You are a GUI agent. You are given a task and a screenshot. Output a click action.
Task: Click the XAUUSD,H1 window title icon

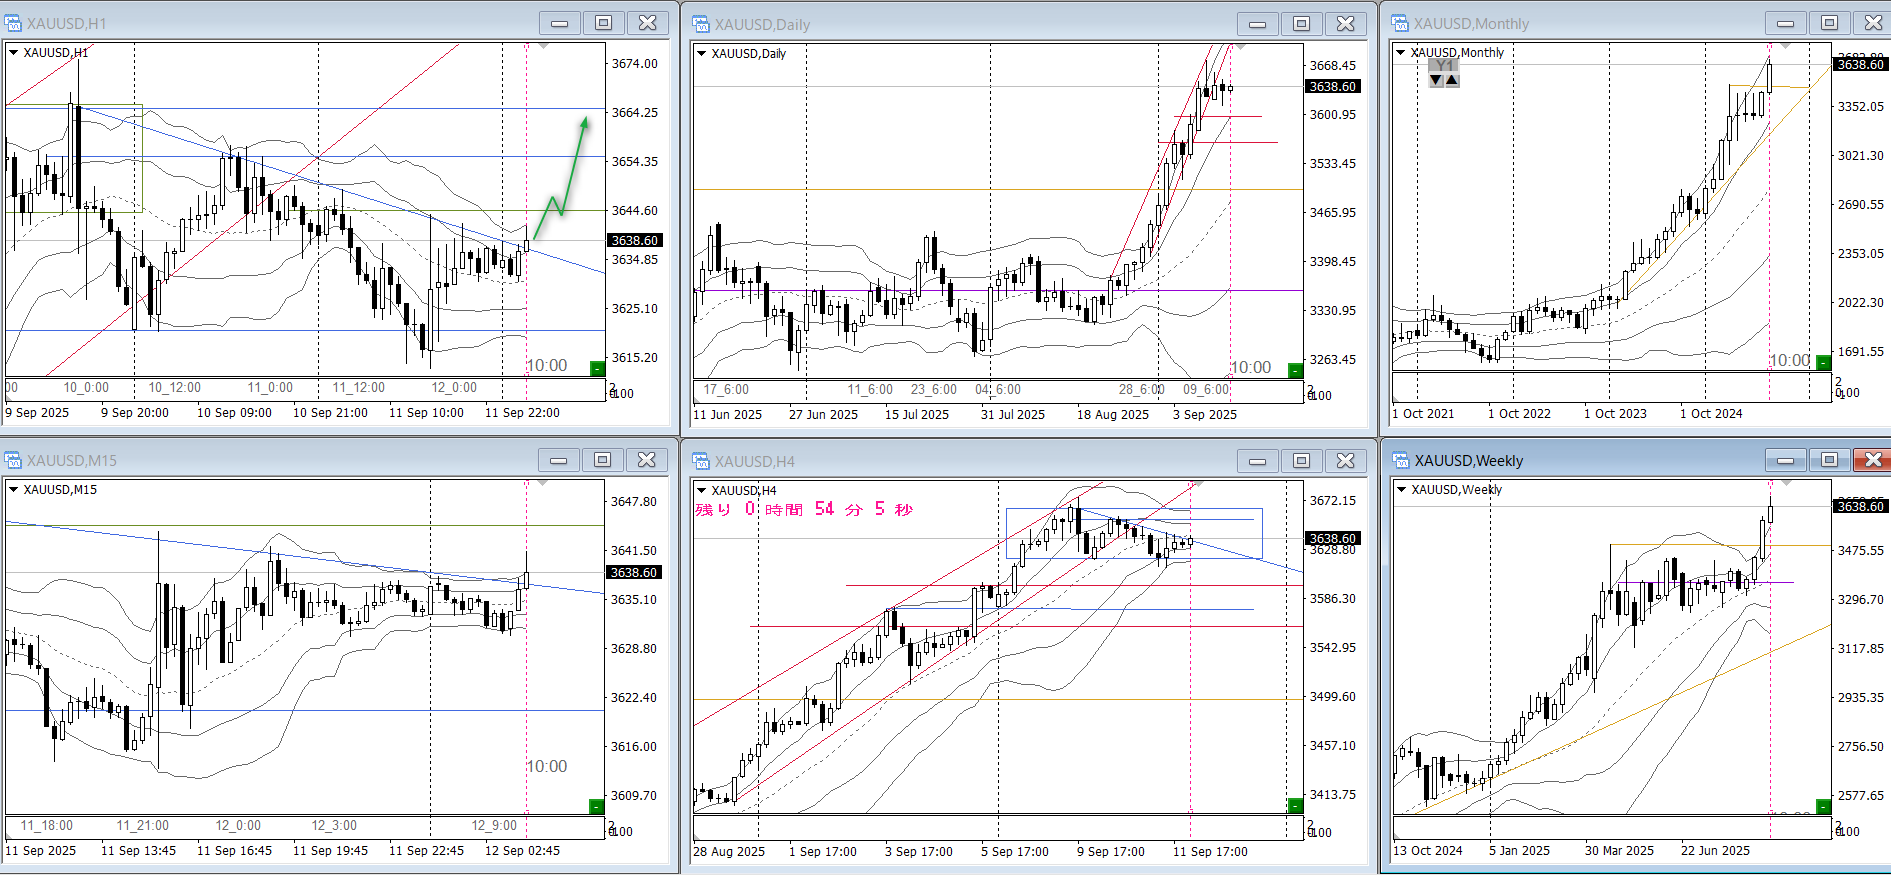pos(14,23)
